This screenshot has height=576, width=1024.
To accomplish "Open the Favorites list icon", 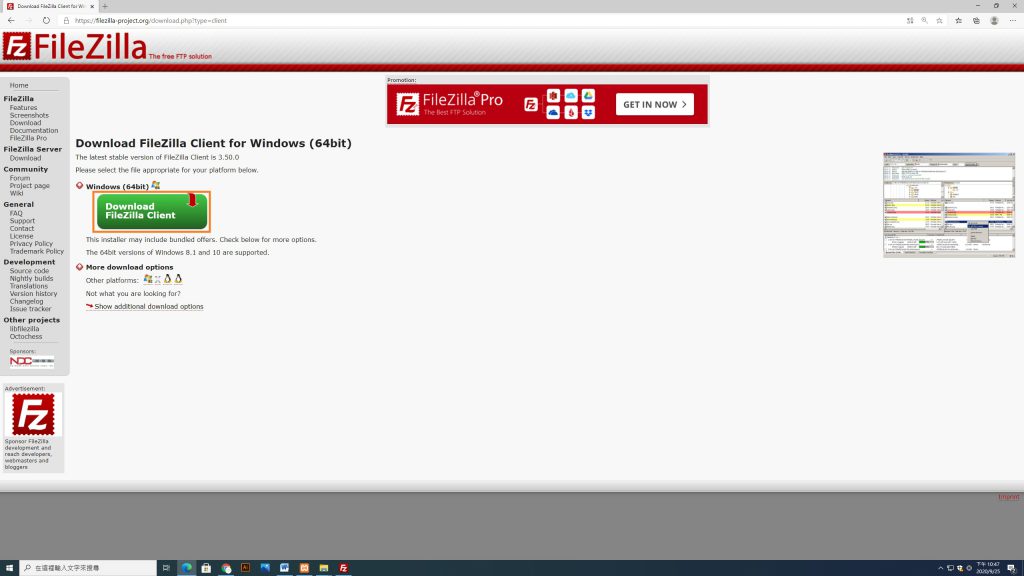I will (x=959, y=20).
